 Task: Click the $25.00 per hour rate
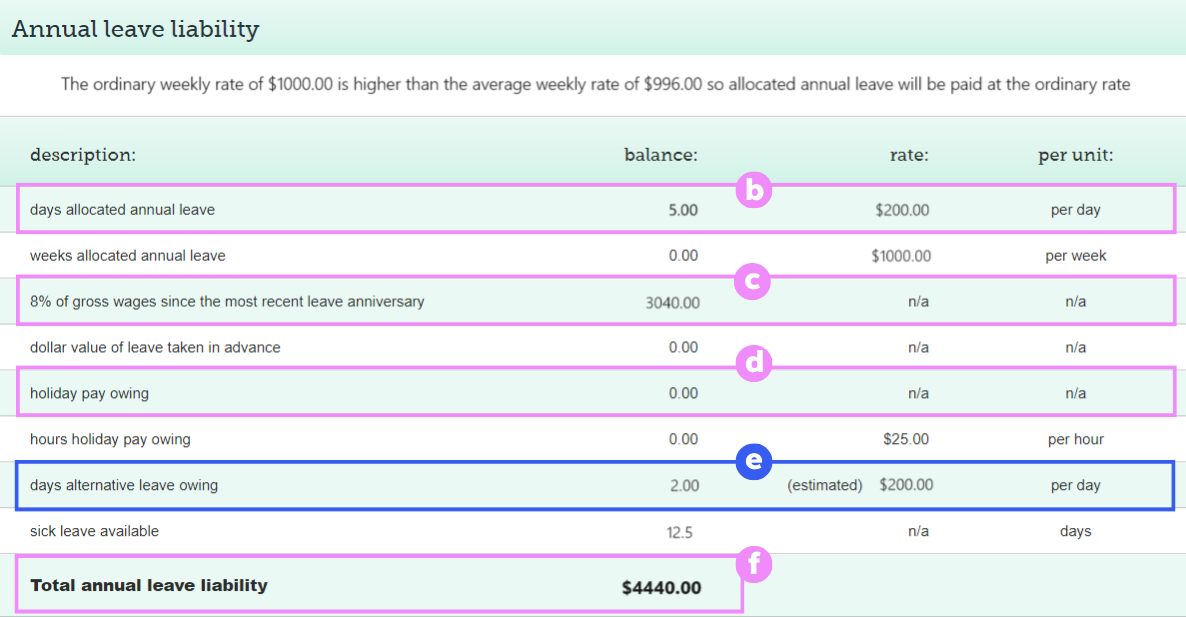click(906, 439)
